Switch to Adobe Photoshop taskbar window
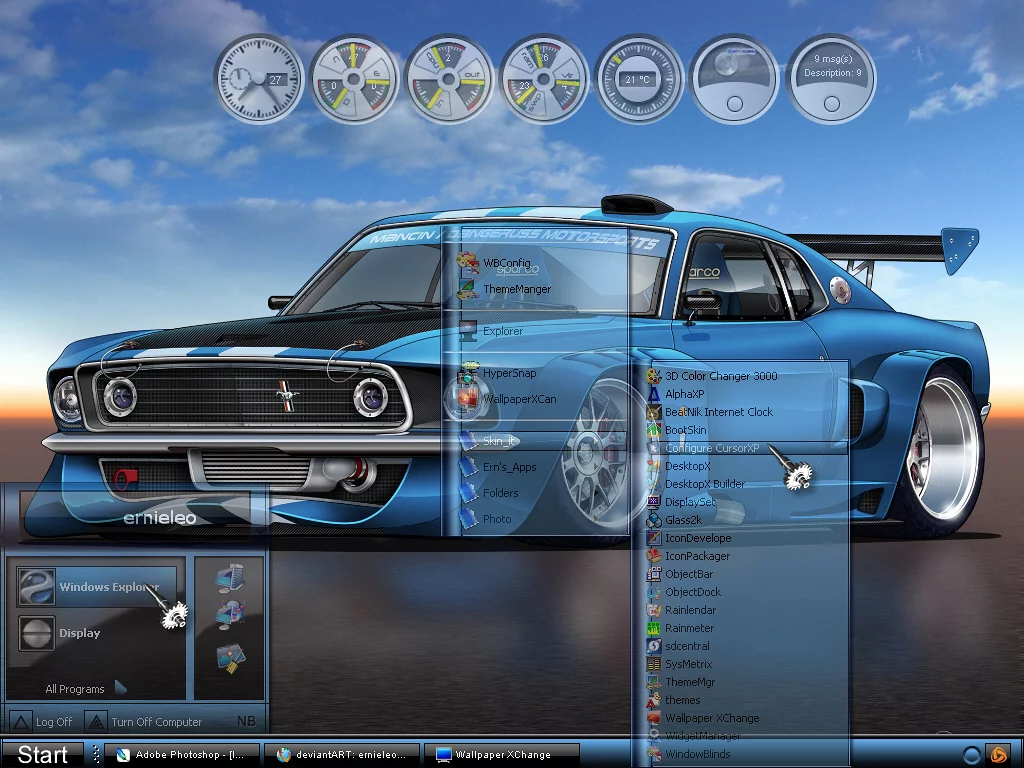The height and width of the screenshot is (768, 1024). (185, 754)
